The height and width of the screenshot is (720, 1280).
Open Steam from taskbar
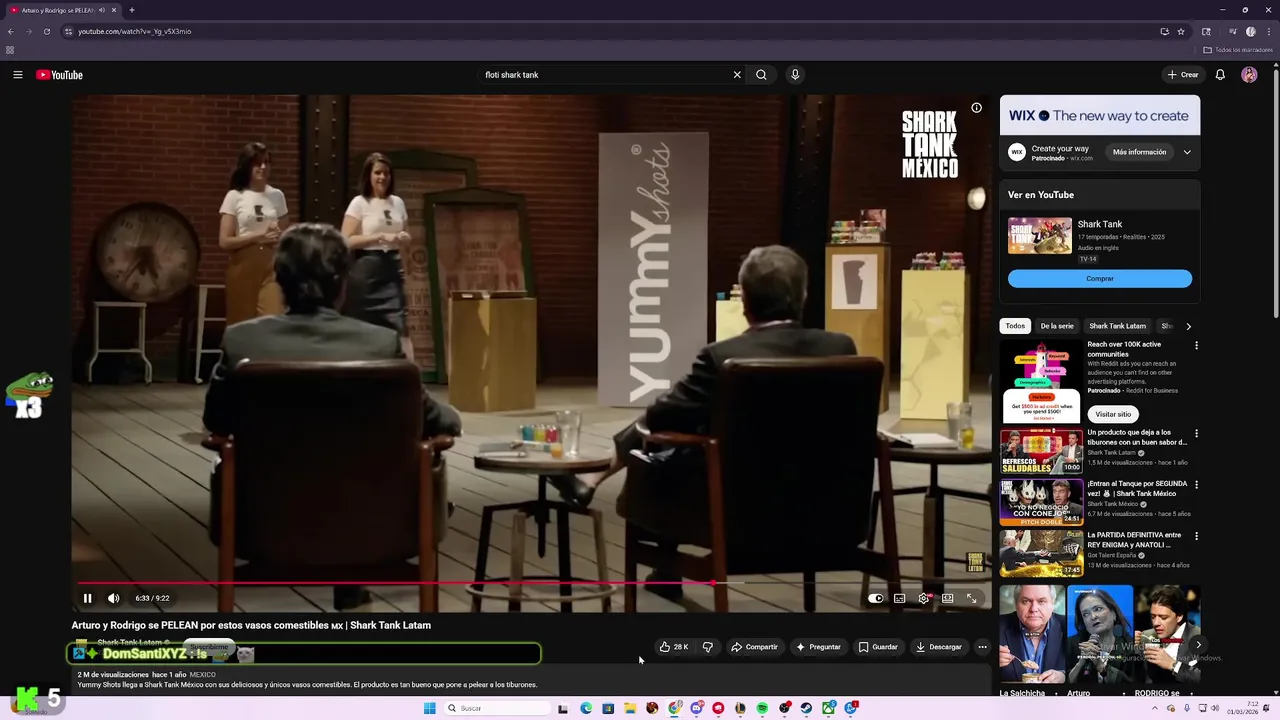tap(806, 708)
